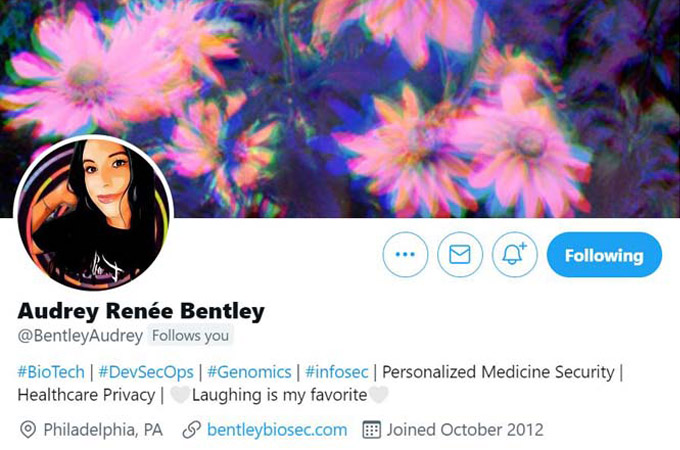Click the location pin icon

28,430
